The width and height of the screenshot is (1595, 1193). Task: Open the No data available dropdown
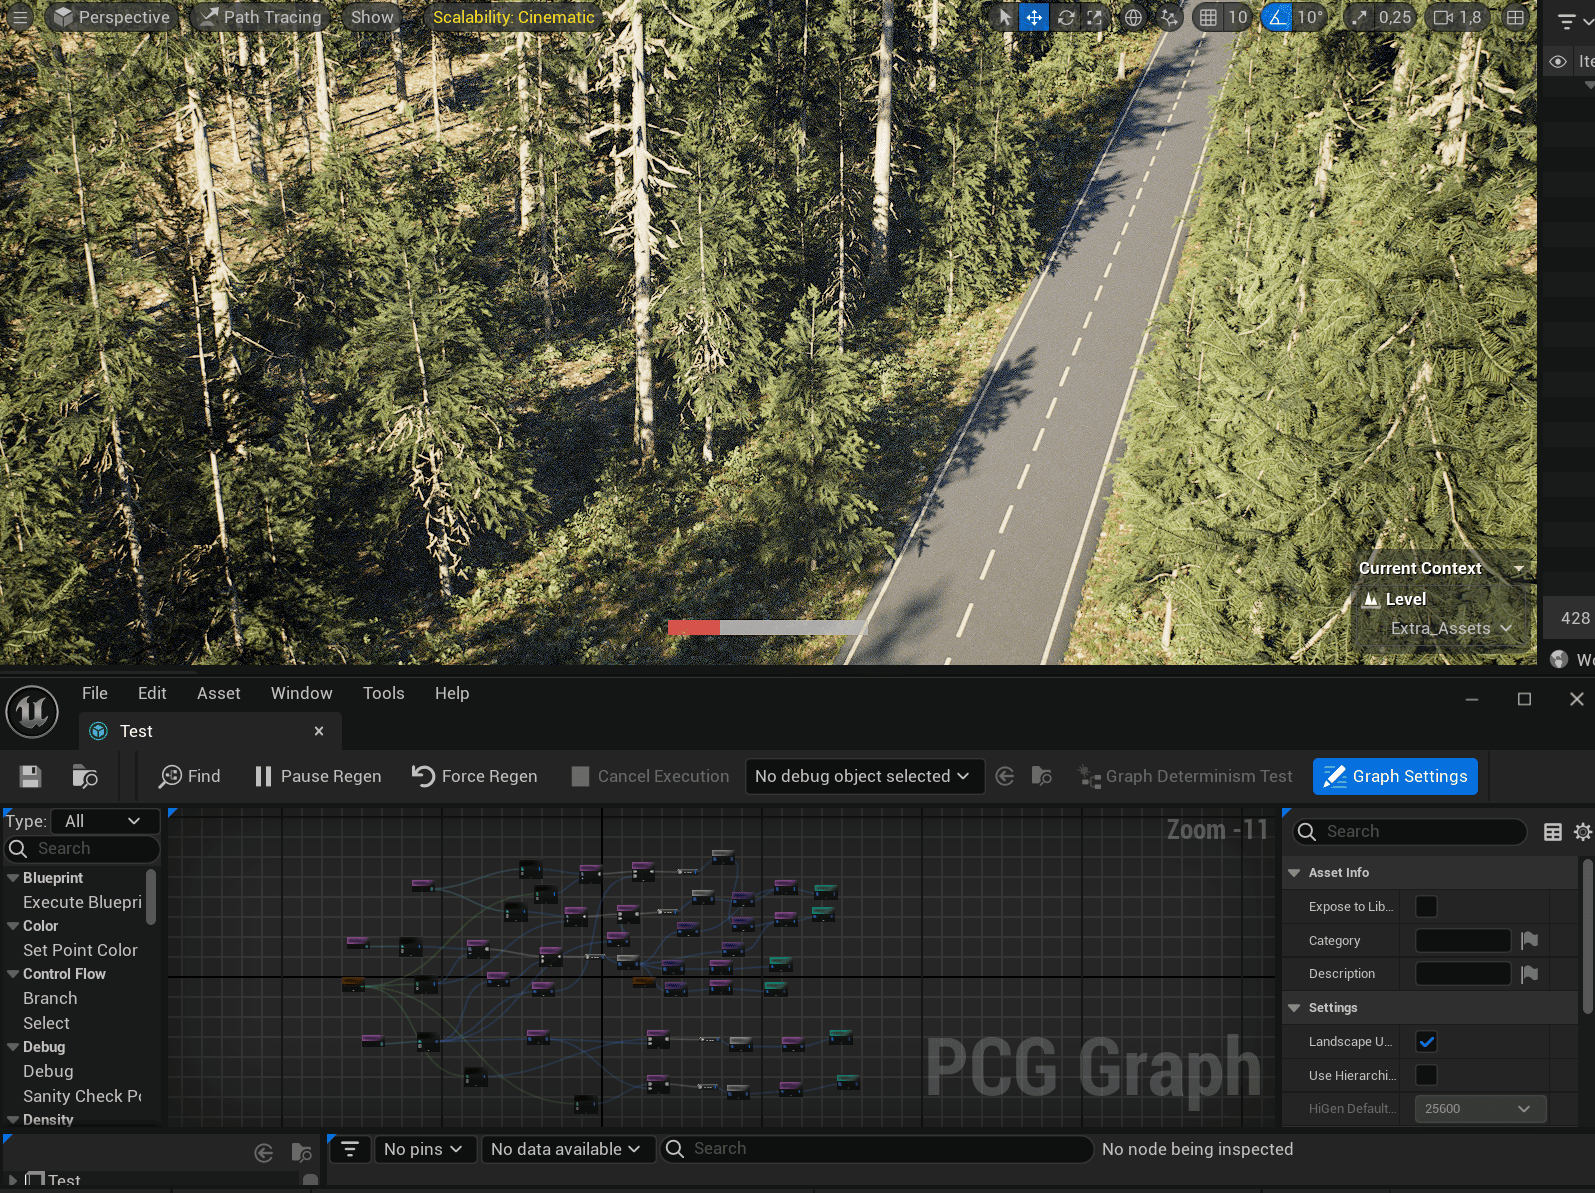click(x=566, y=1149)
